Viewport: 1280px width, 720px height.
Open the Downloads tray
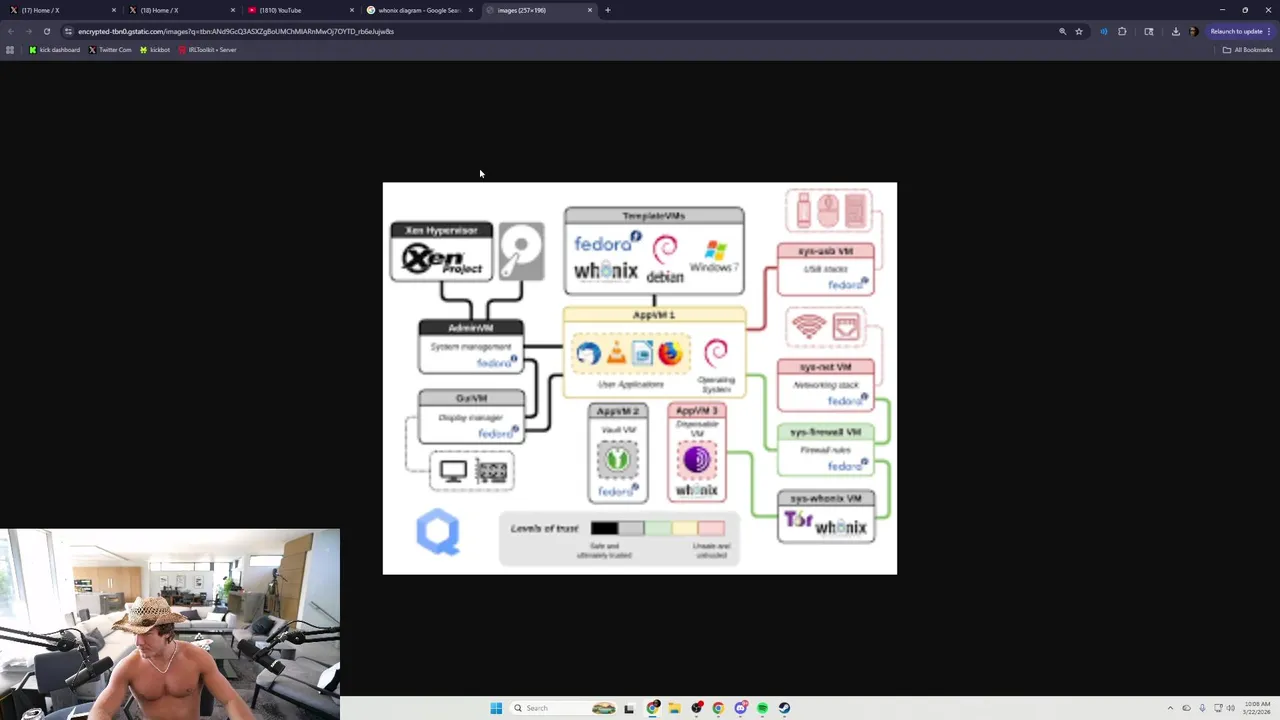coord(1176,31)
